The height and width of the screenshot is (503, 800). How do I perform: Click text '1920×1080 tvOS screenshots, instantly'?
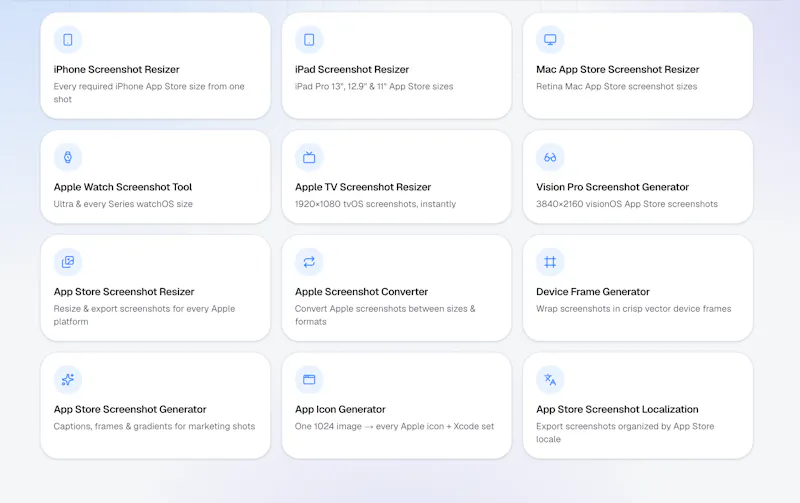point(376,204)
